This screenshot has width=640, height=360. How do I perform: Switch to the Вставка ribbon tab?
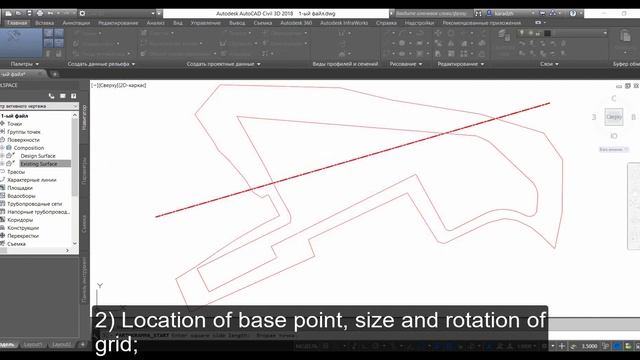coord(44,23)
